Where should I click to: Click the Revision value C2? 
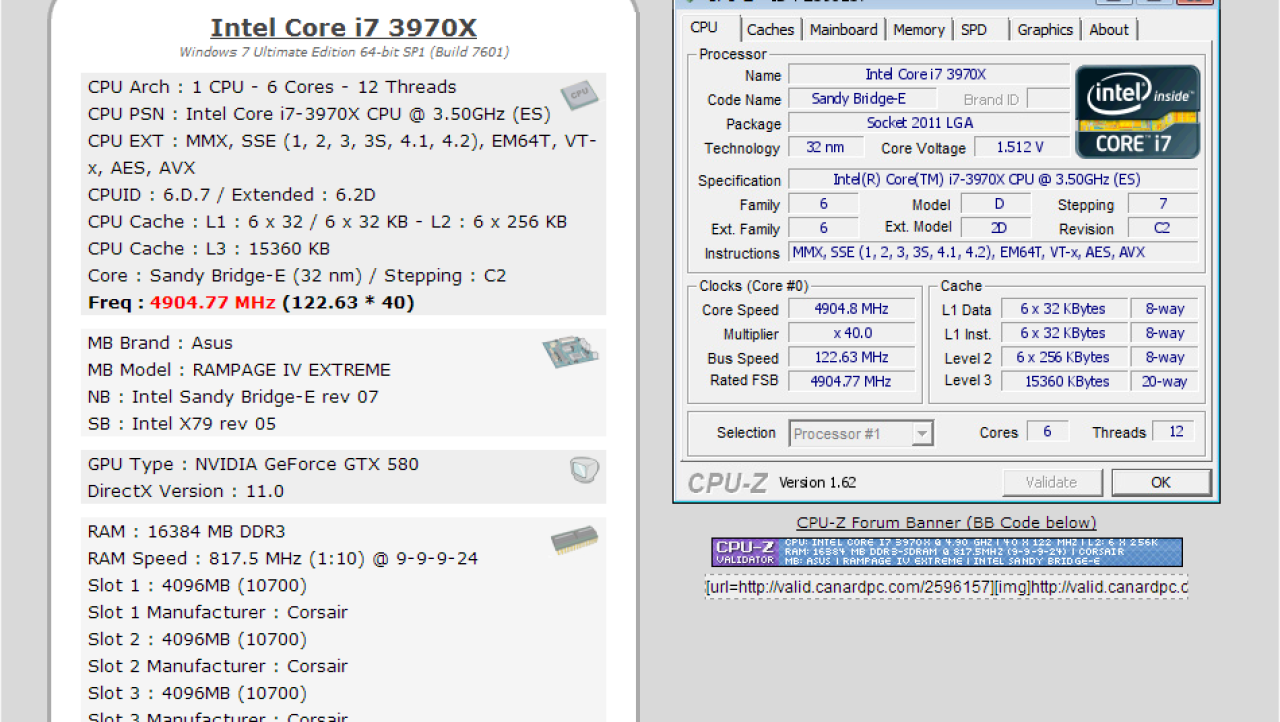(1163, 228)
